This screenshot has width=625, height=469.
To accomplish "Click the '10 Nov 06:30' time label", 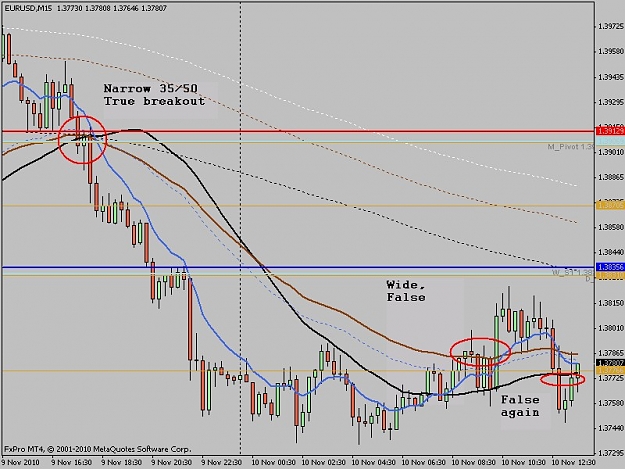I will 424,462.
